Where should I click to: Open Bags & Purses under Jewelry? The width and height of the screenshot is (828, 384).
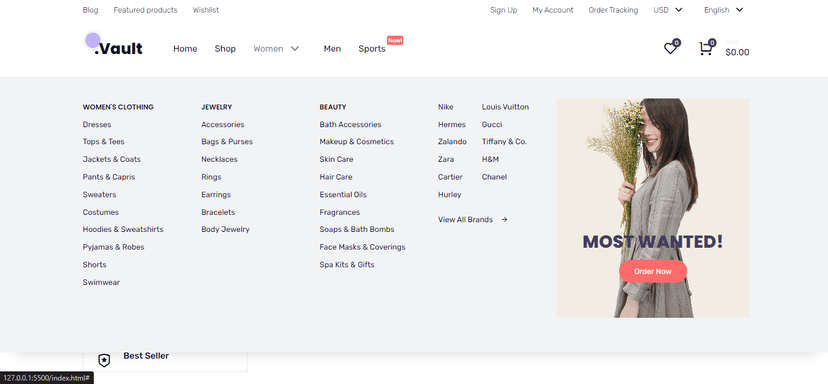(227, 142)
